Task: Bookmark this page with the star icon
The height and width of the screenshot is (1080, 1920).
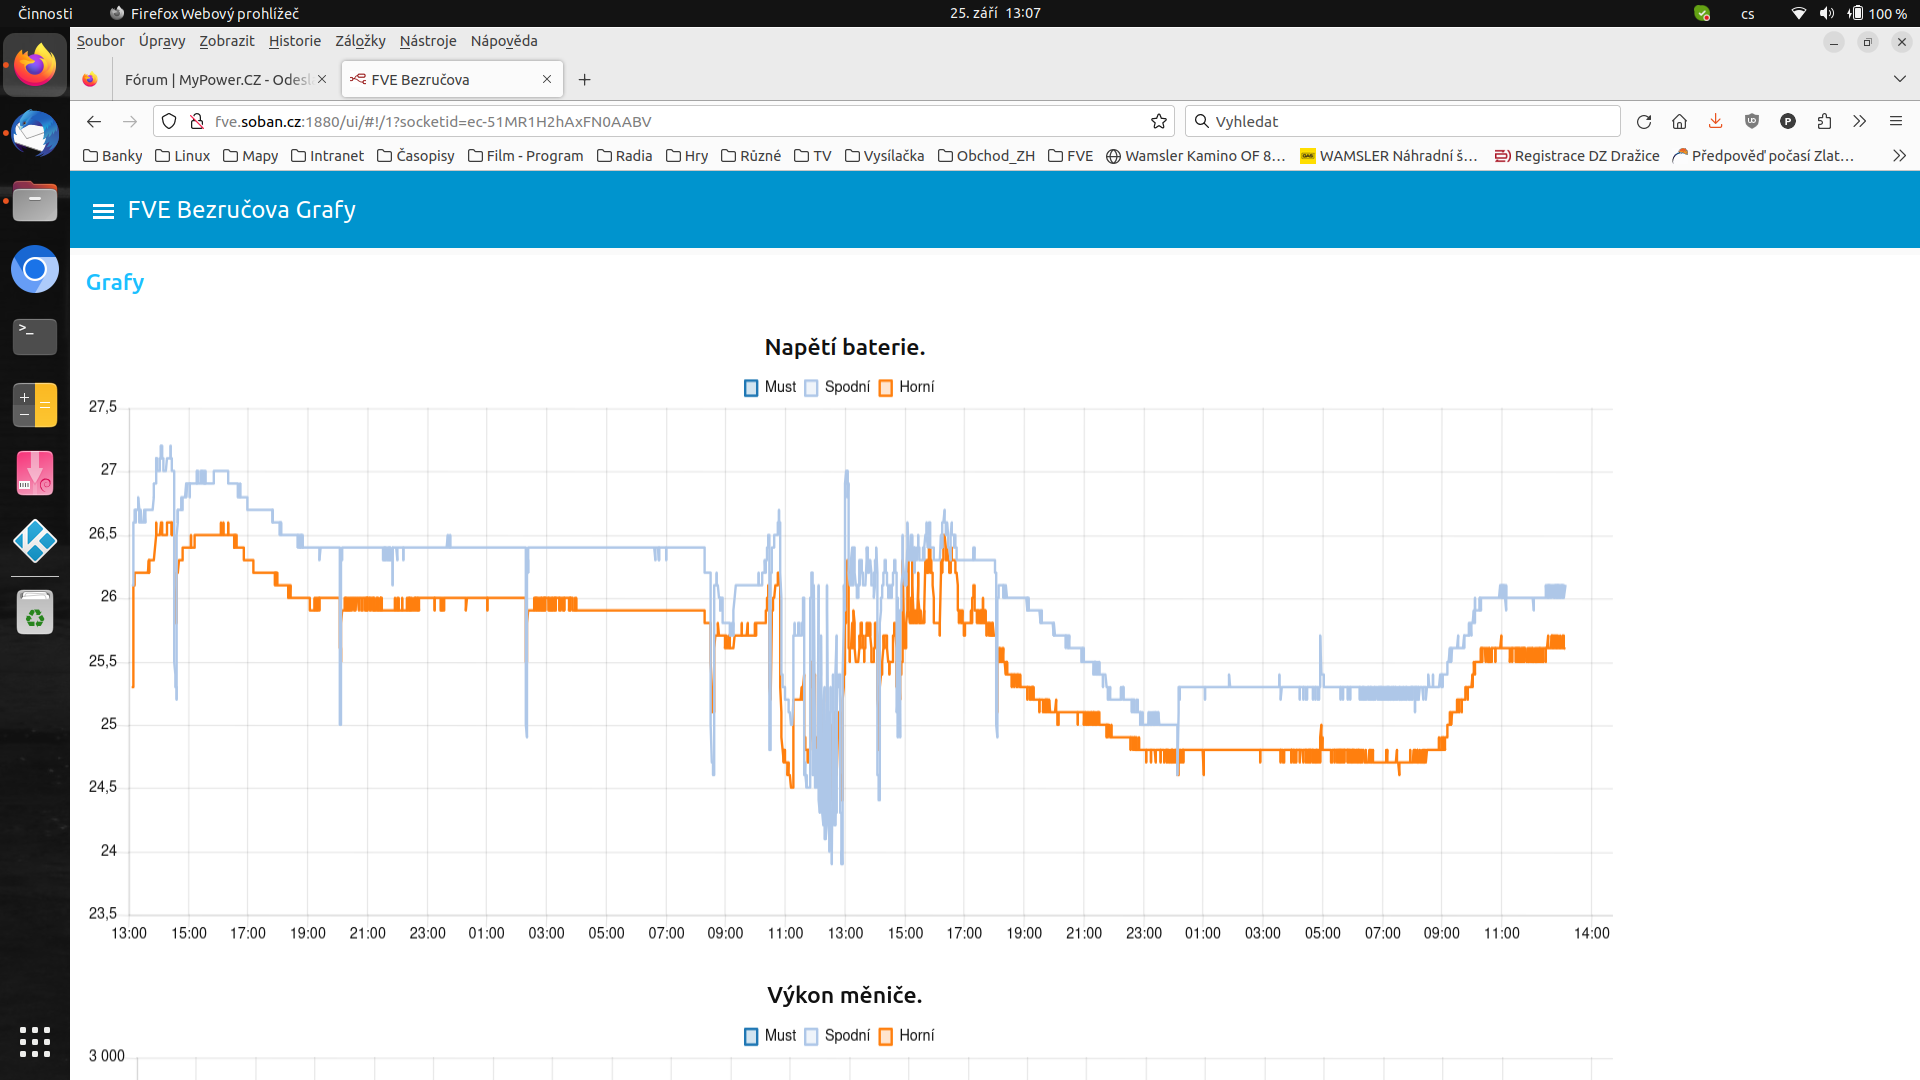Action: (x=1159, y=121)
